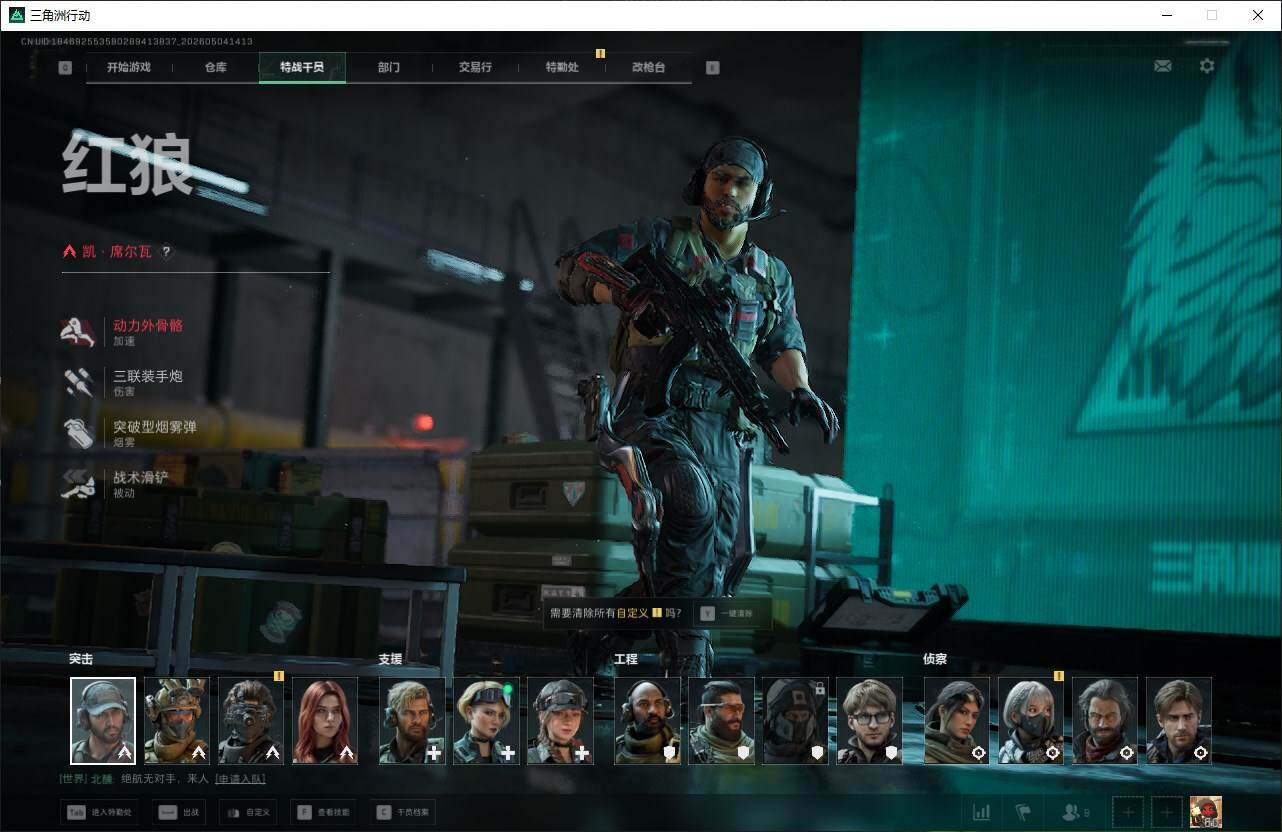Click the 申请入队 link in world chat
Image resolution: width=1282 pixels, height=832 pixels.
240,778
